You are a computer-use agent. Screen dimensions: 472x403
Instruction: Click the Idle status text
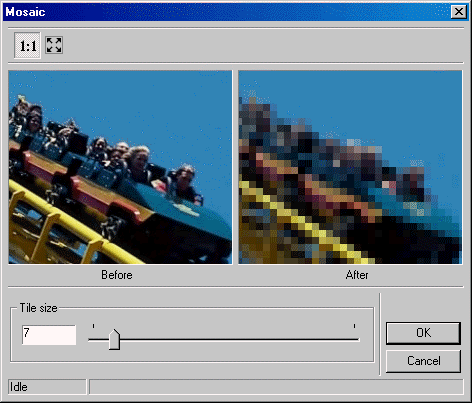click(19, 387)
